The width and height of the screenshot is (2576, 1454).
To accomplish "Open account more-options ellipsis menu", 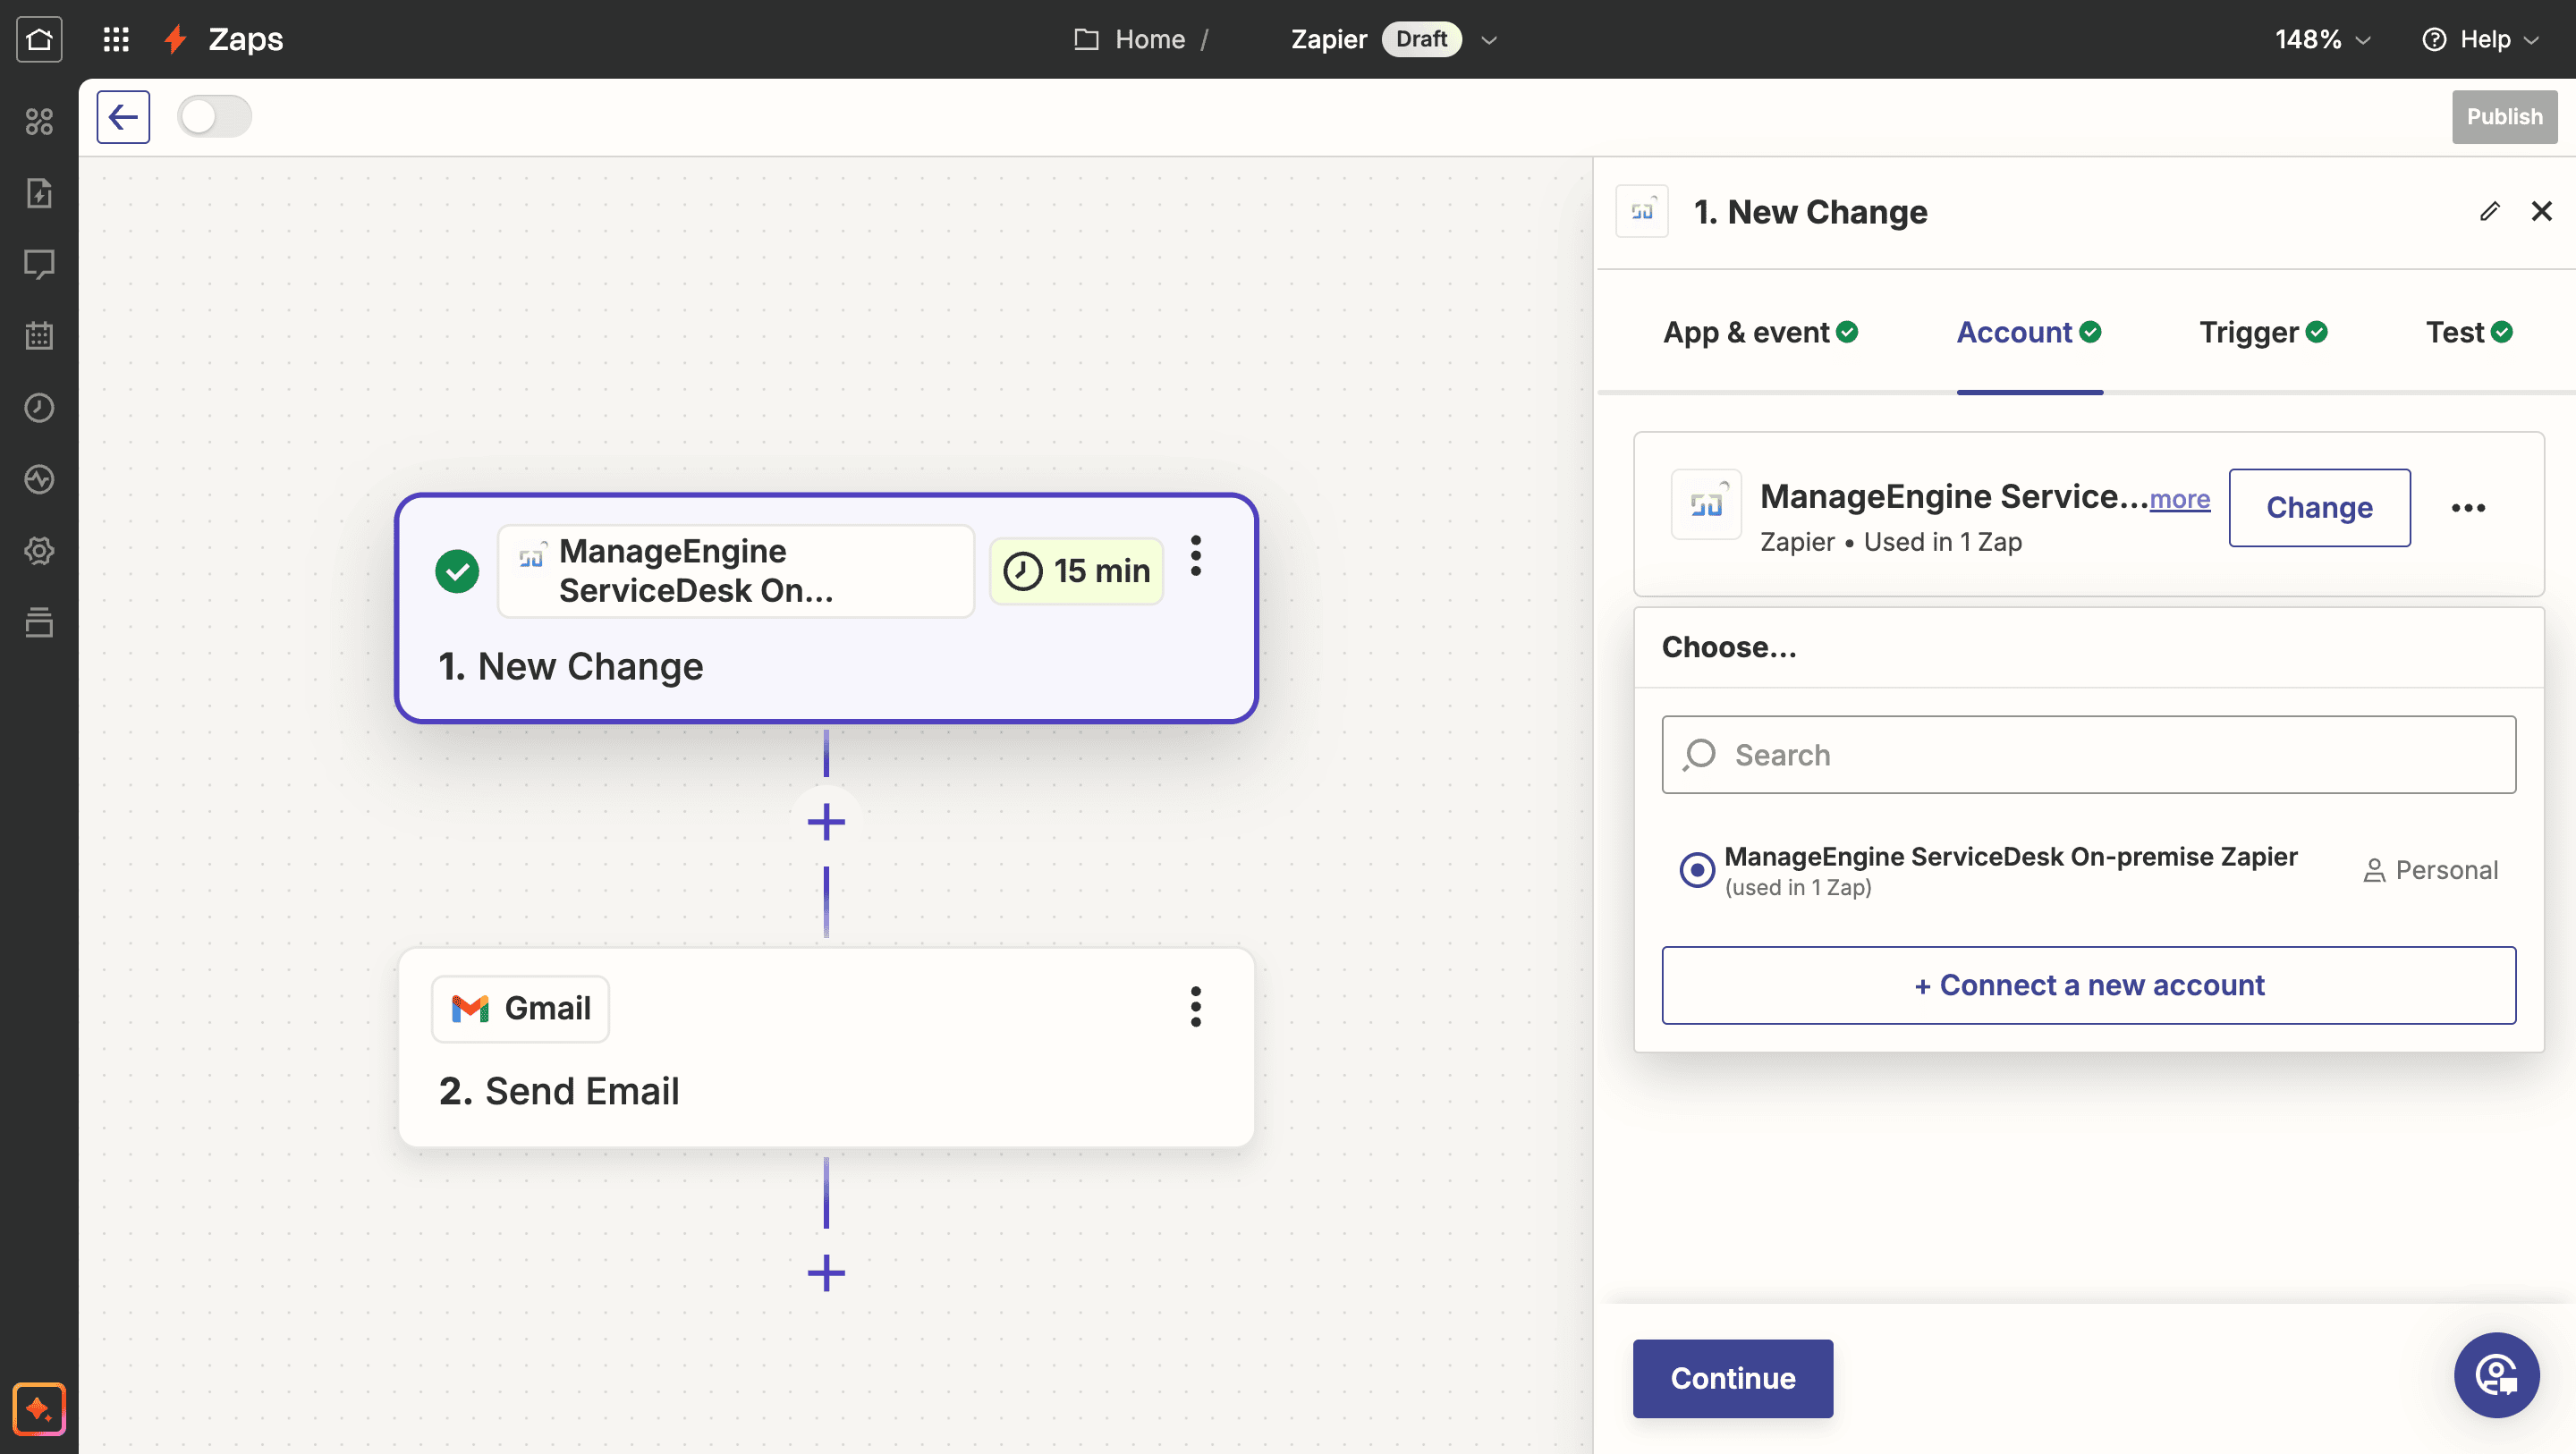I will click(x=2468, y=508).
